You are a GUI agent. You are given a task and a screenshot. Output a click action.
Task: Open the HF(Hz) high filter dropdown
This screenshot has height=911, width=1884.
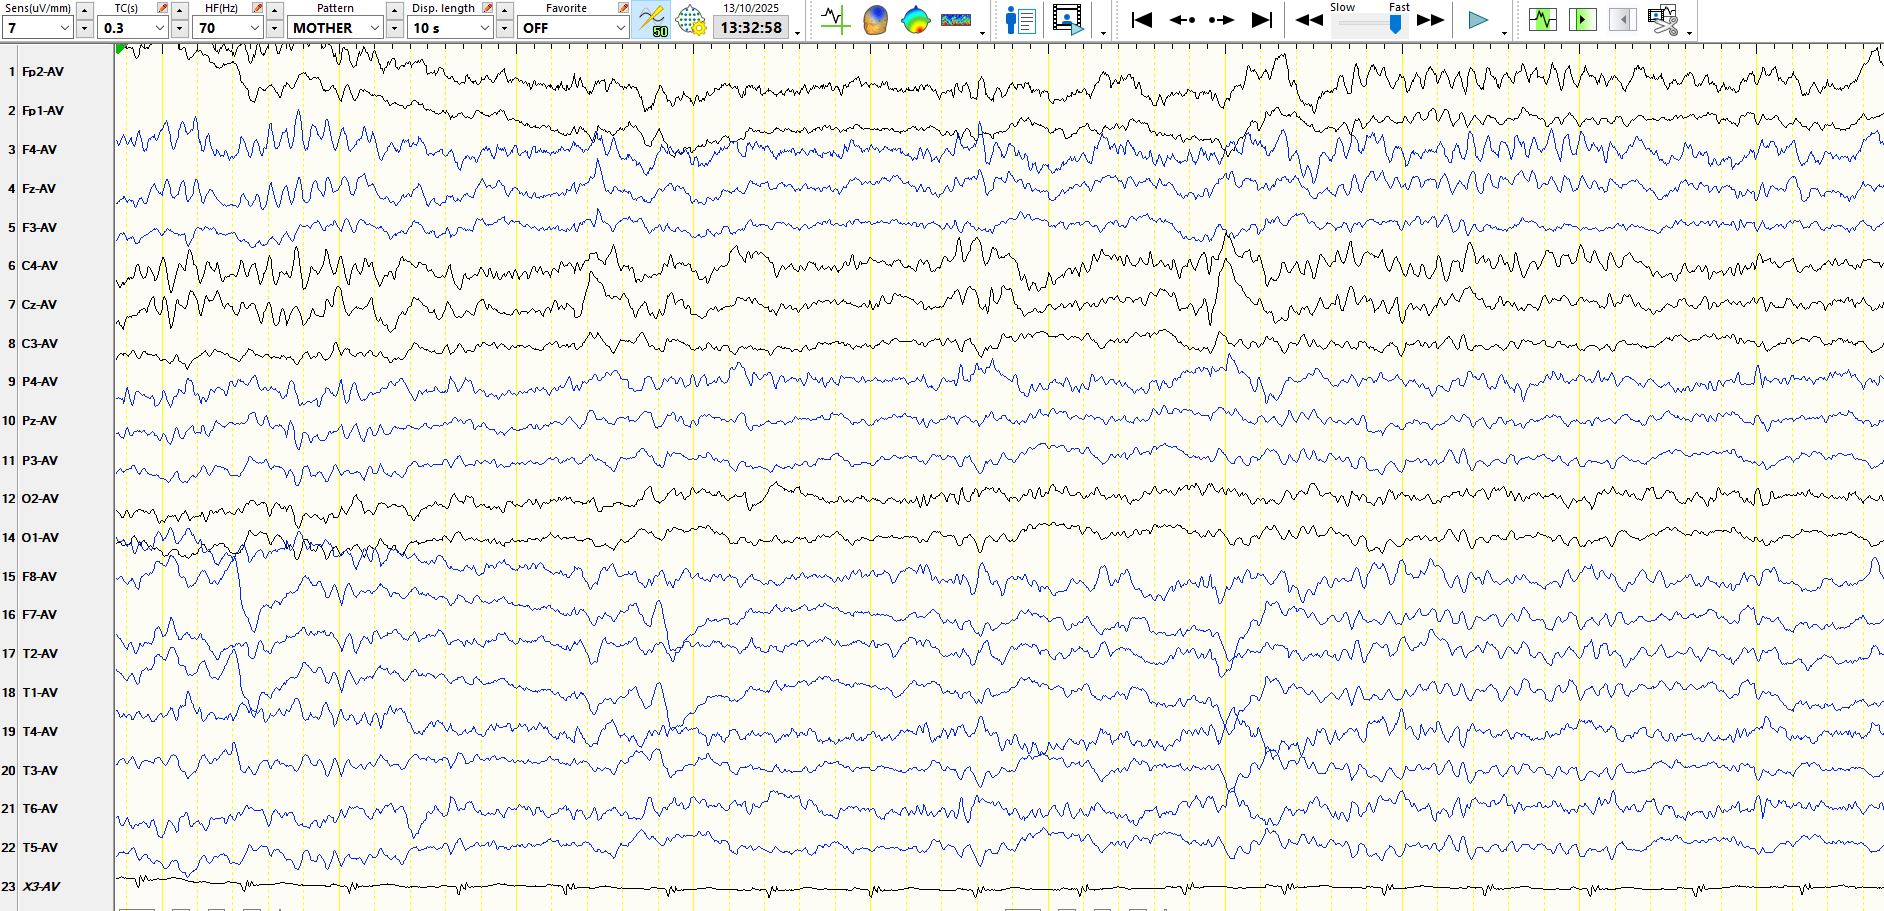(x=228, y=28)
